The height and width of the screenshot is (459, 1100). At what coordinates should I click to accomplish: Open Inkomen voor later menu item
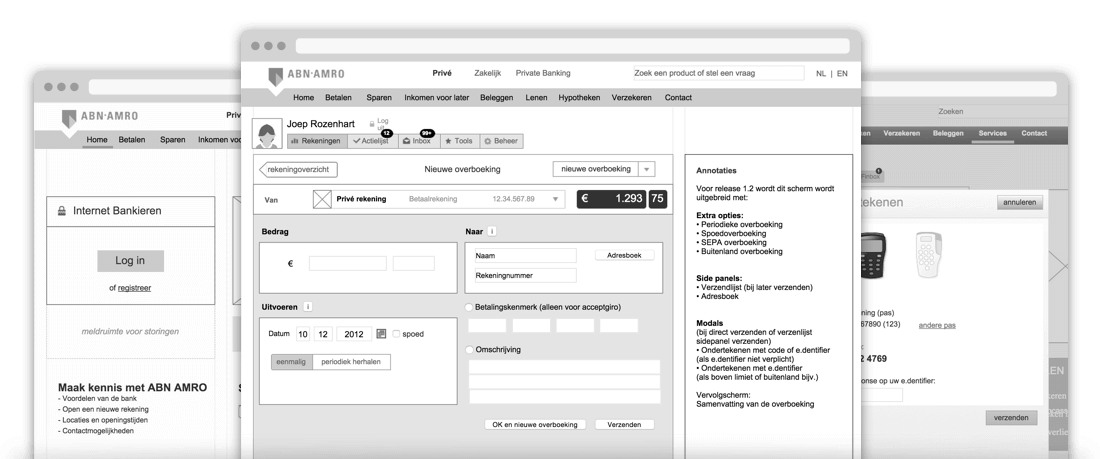436,98
